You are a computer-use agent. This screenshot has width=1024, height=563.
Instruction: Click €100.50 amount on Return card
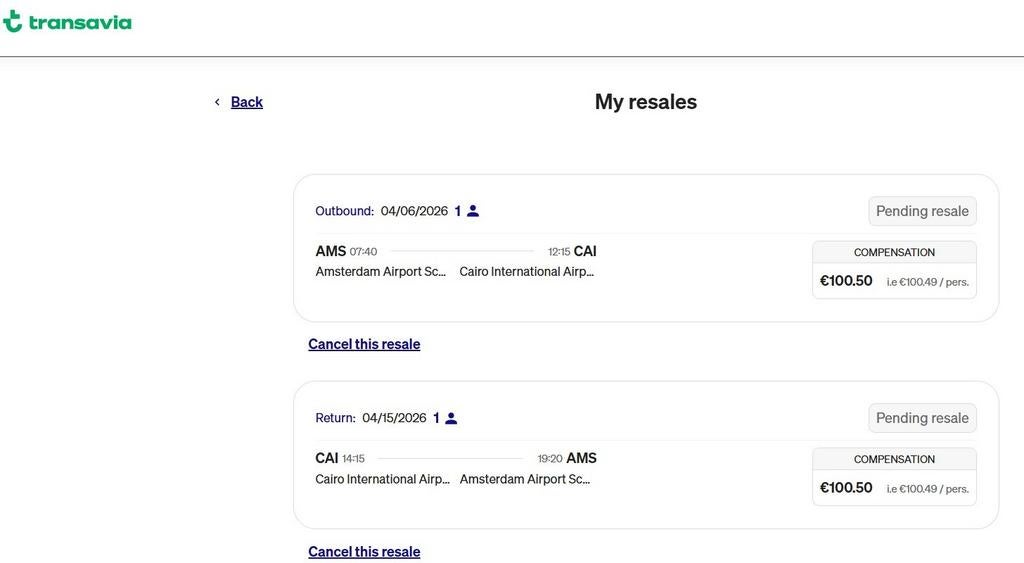[x=846, y=488]
